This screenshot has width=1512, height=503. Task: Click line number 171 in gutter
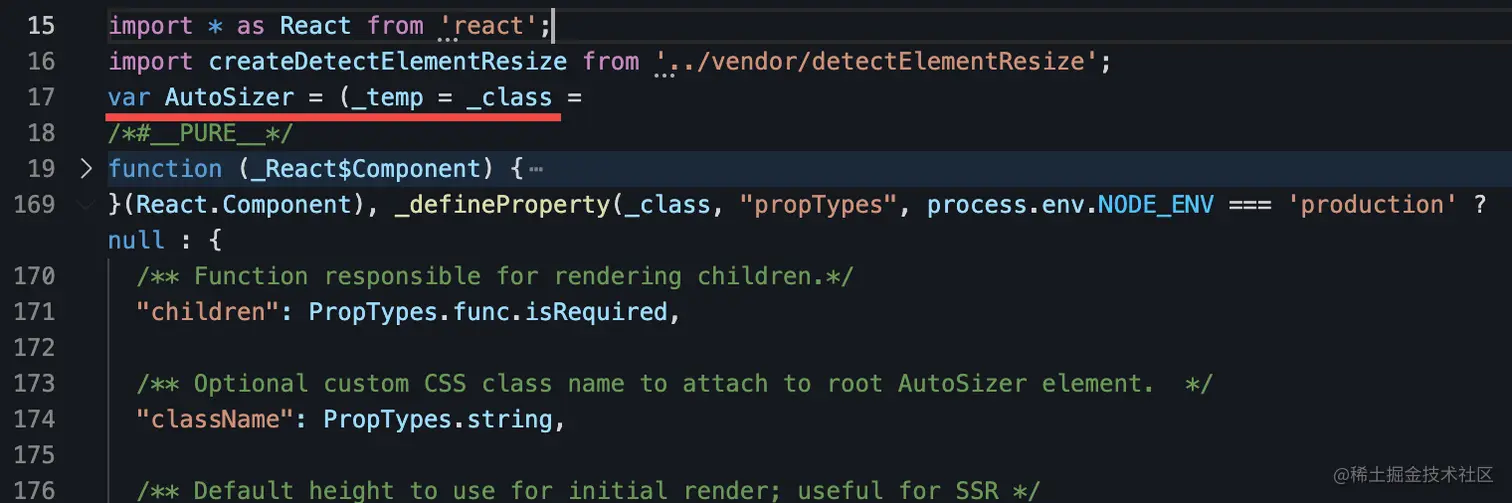coord(34,312)
